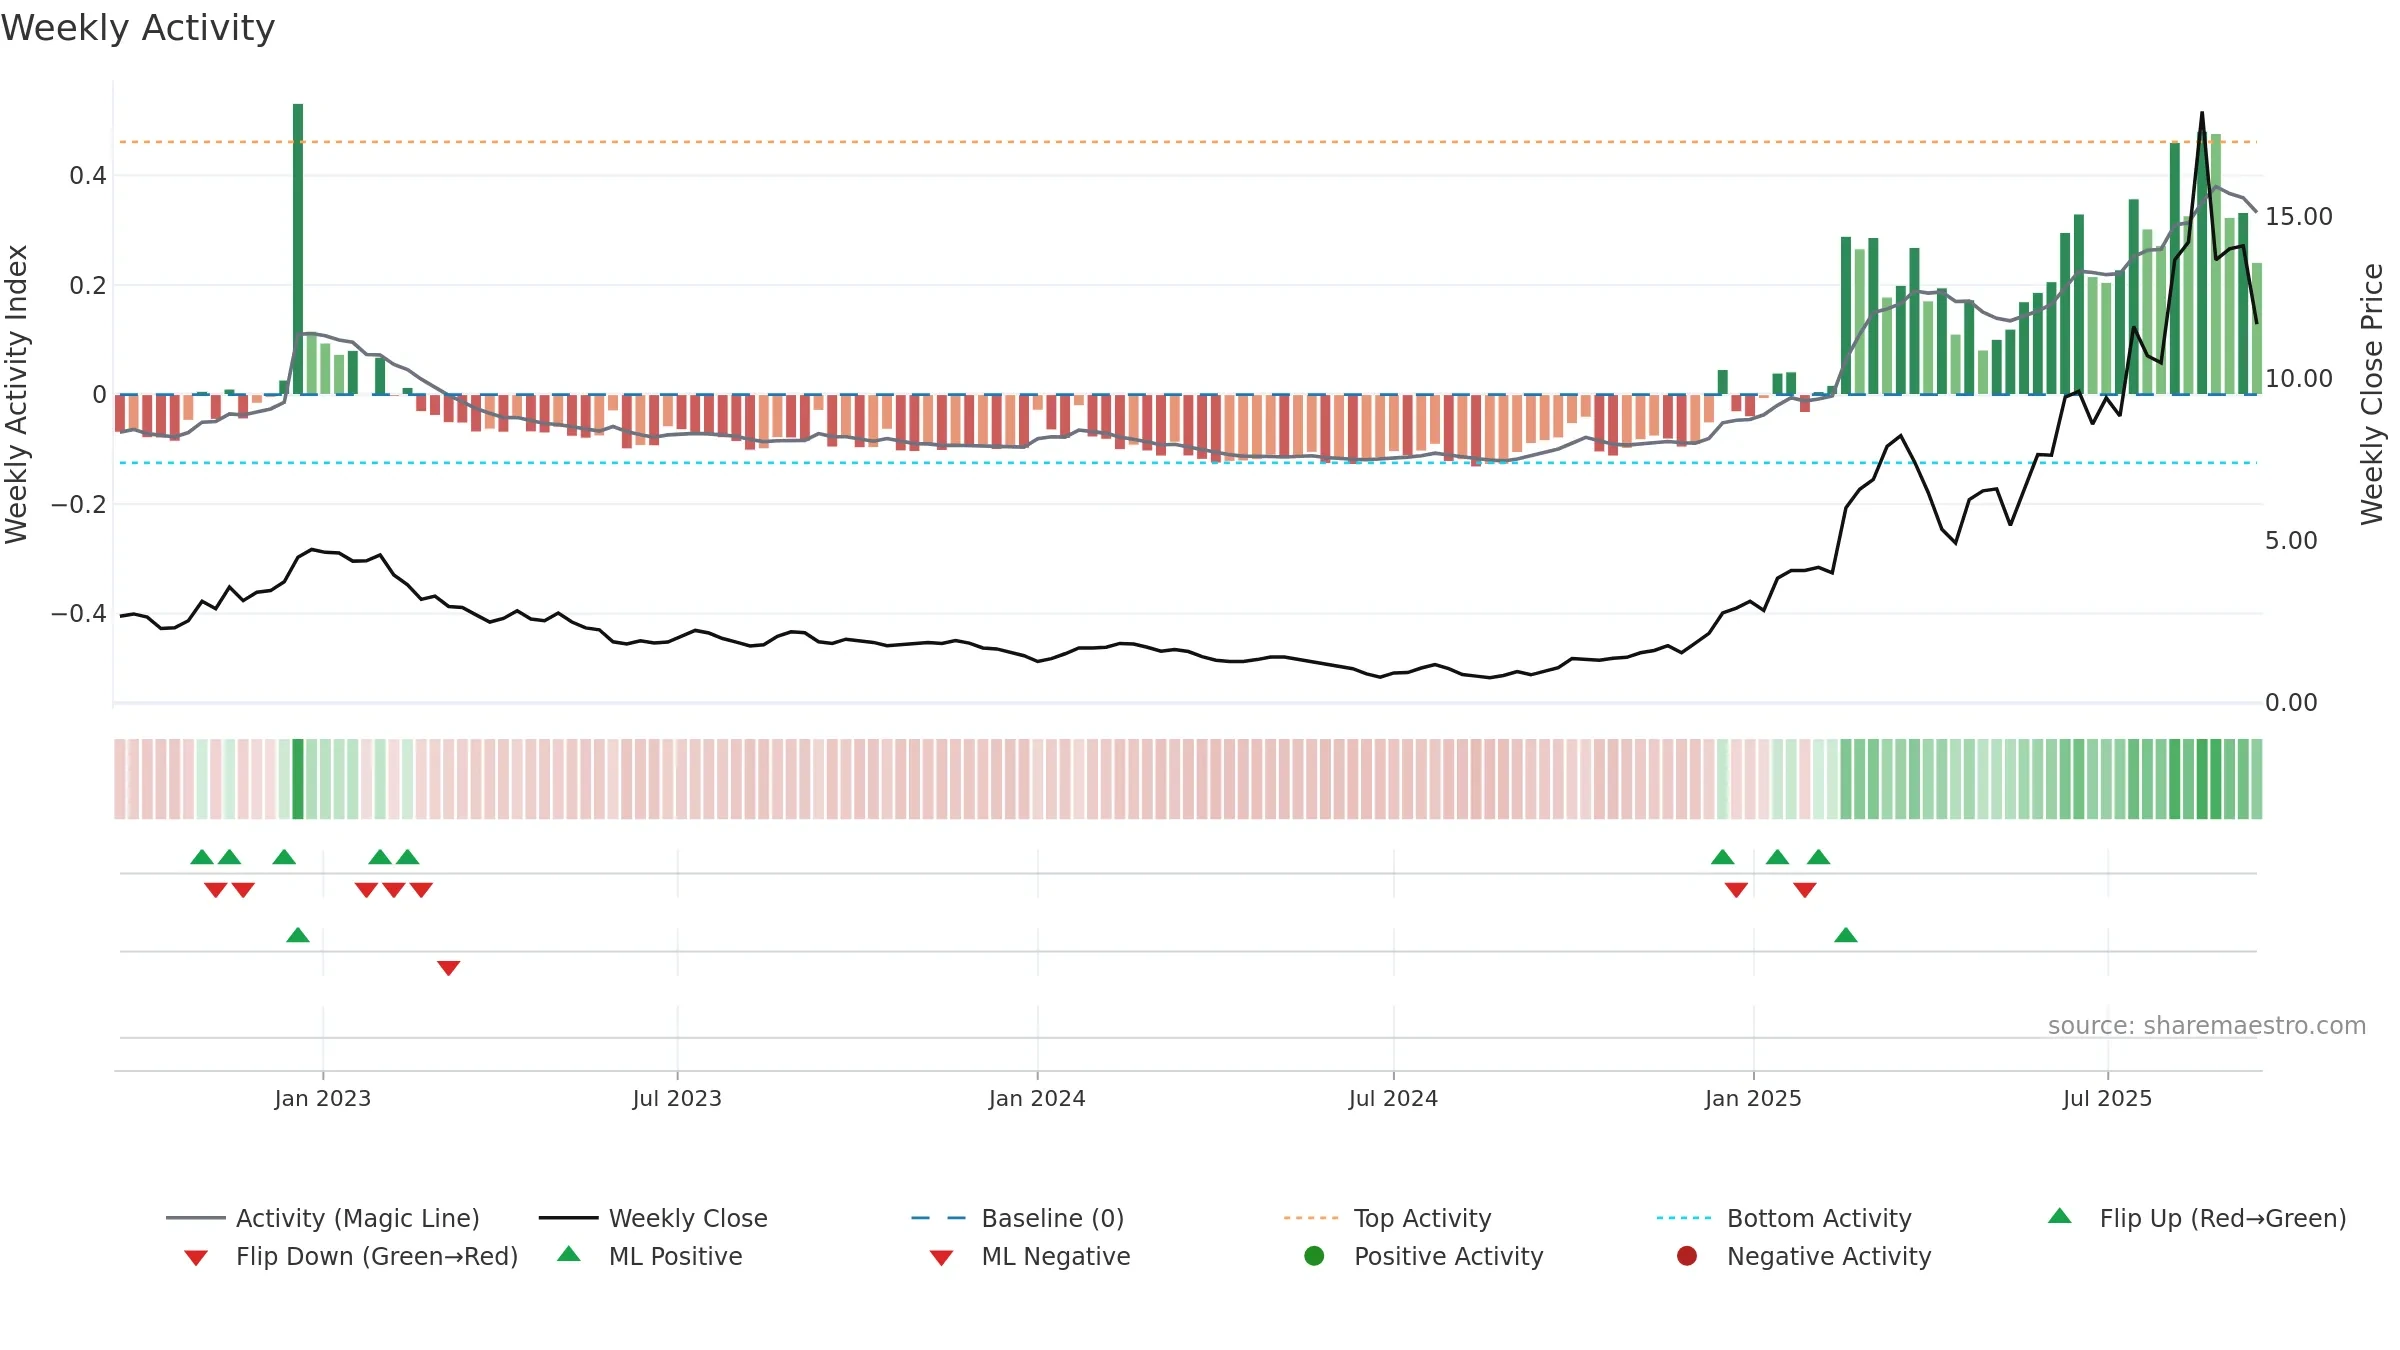This screenshot has height=1350, width=2400.
Task: Toggle the Weekly Close legend entry
Action: click(653, 1218)
